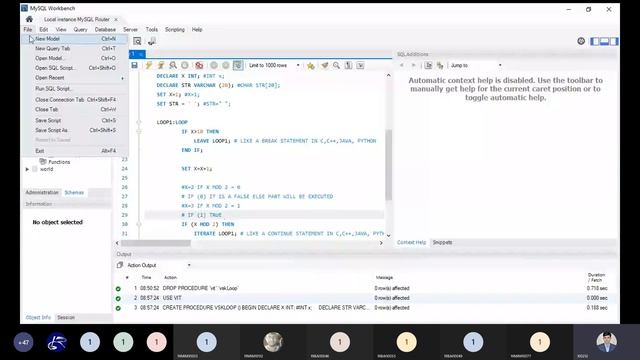Image resolution: width=640 pixels, height=360 pixels.
Task: Click the commit transaction icon
Action: pyautogui.click(x=213, y=65)
